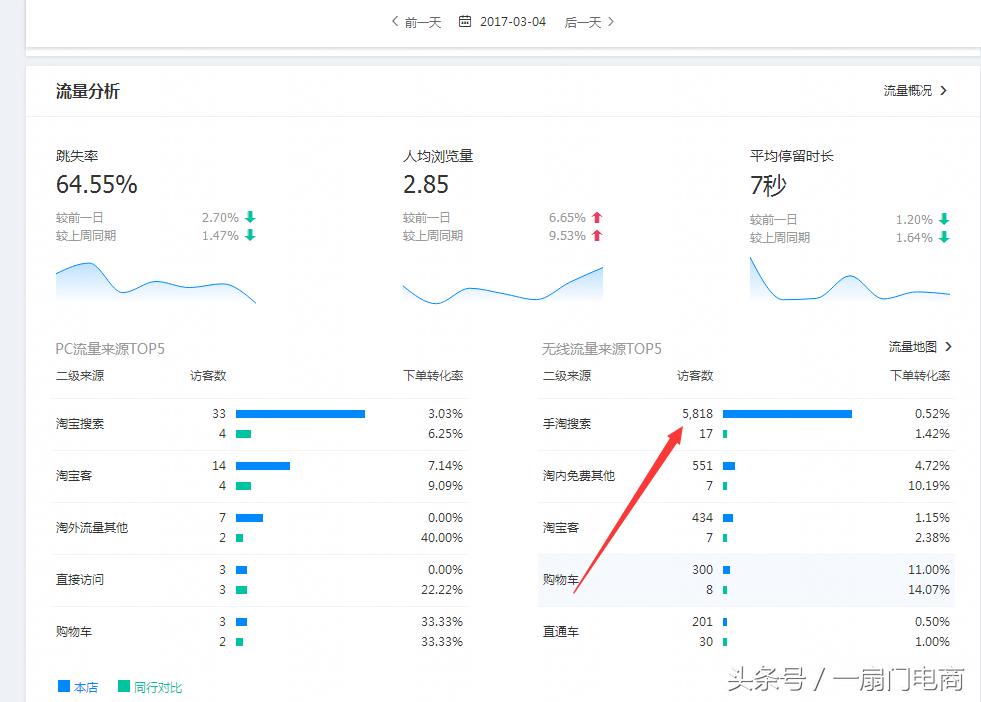Click 前一天 to view previous day

(421, 21)
